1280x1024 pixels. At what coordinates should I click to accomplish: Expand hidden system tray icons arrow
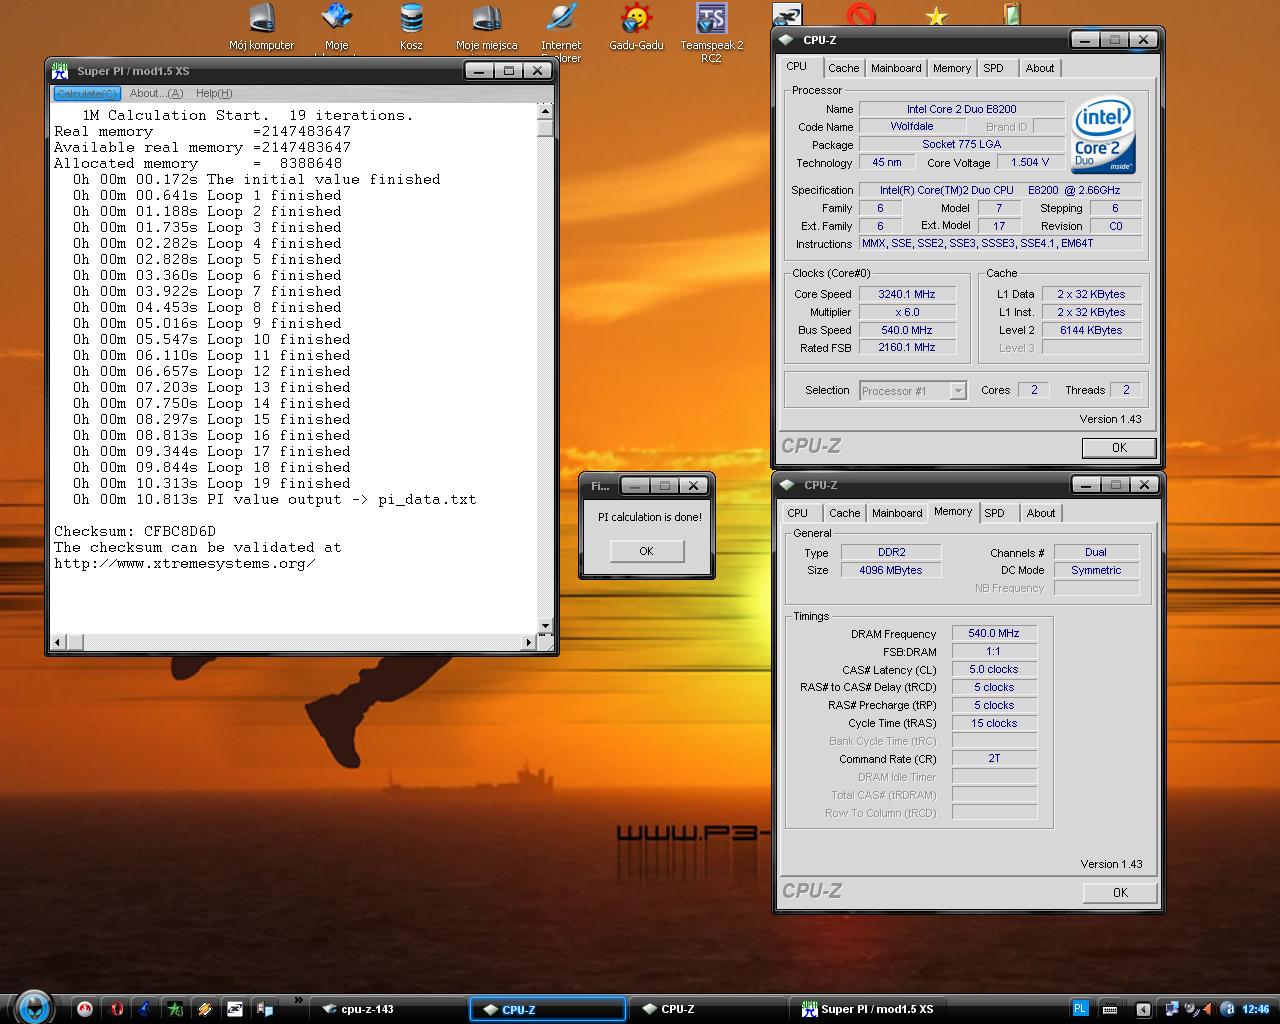[x=1144, y=1010]
